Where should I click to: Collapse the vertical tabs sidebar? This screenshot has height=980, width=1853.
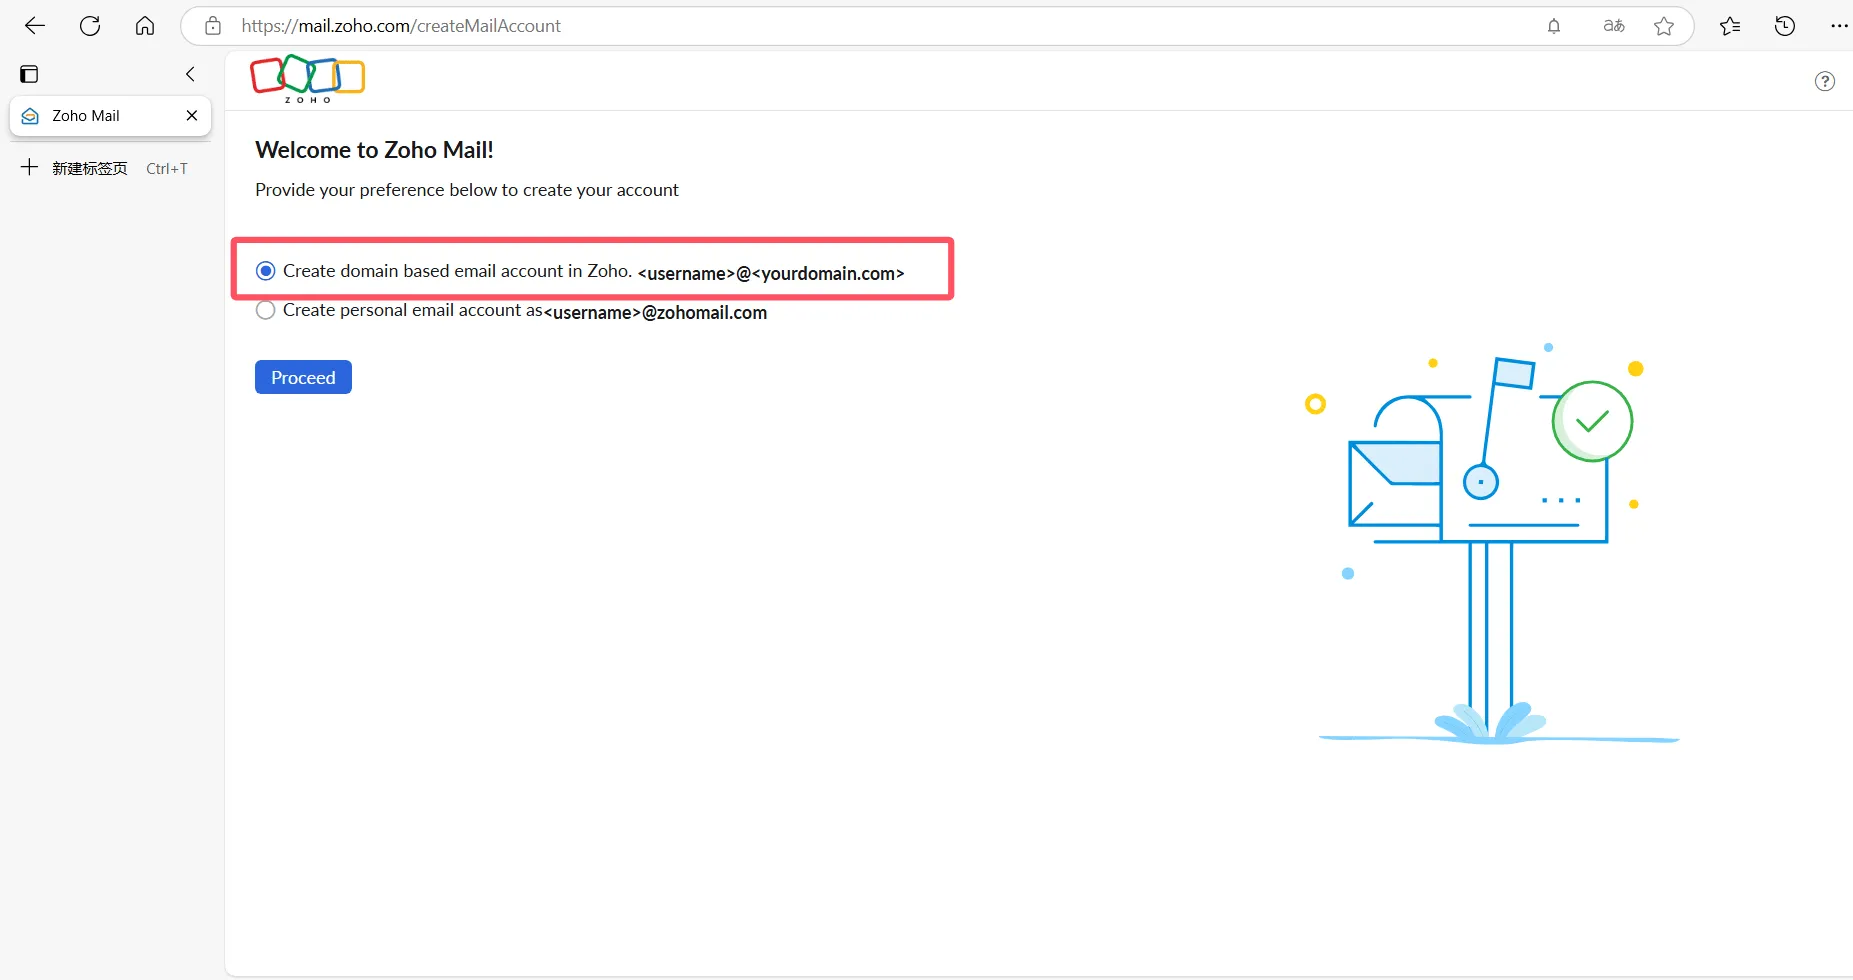point(190,74)
